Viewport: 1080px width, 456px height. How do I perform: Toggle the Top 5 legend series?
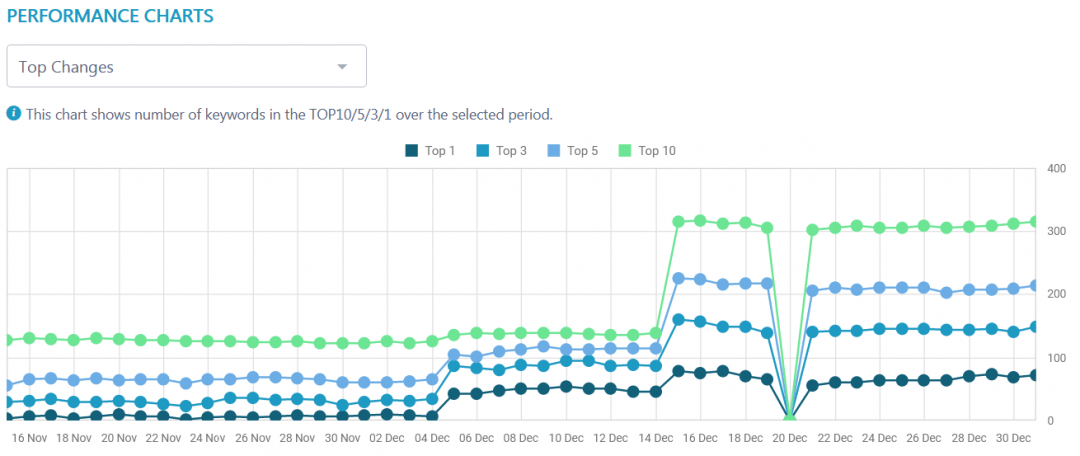[x=582, y=151]
